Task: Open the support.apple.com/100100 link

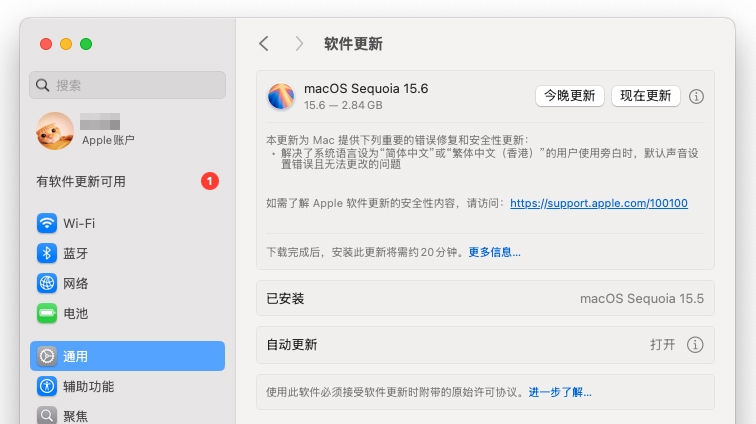Action: click(x=599, y=203)
